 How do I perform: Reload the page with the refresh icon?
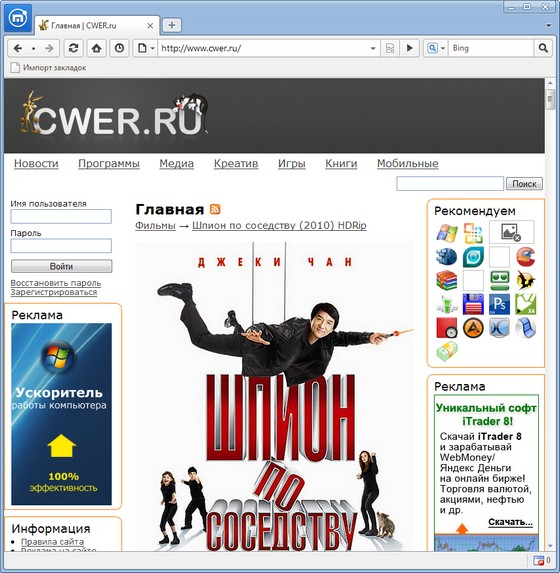pos(73,48)
